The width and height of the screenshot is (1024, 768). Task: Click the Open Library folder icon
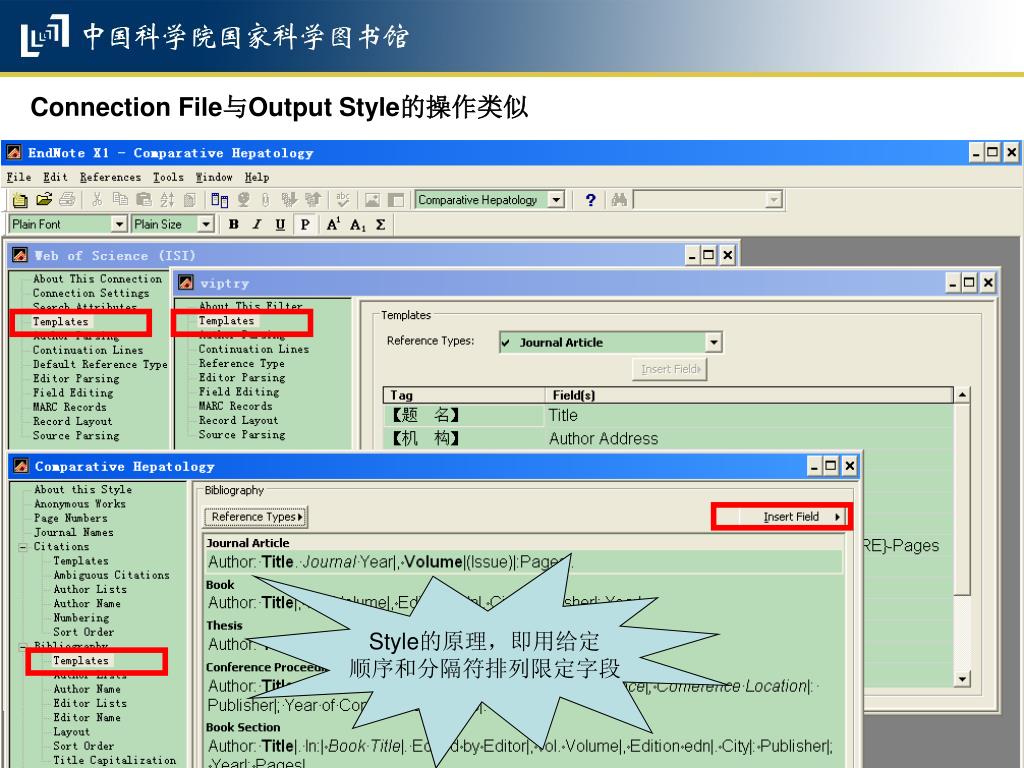(44, 199)
